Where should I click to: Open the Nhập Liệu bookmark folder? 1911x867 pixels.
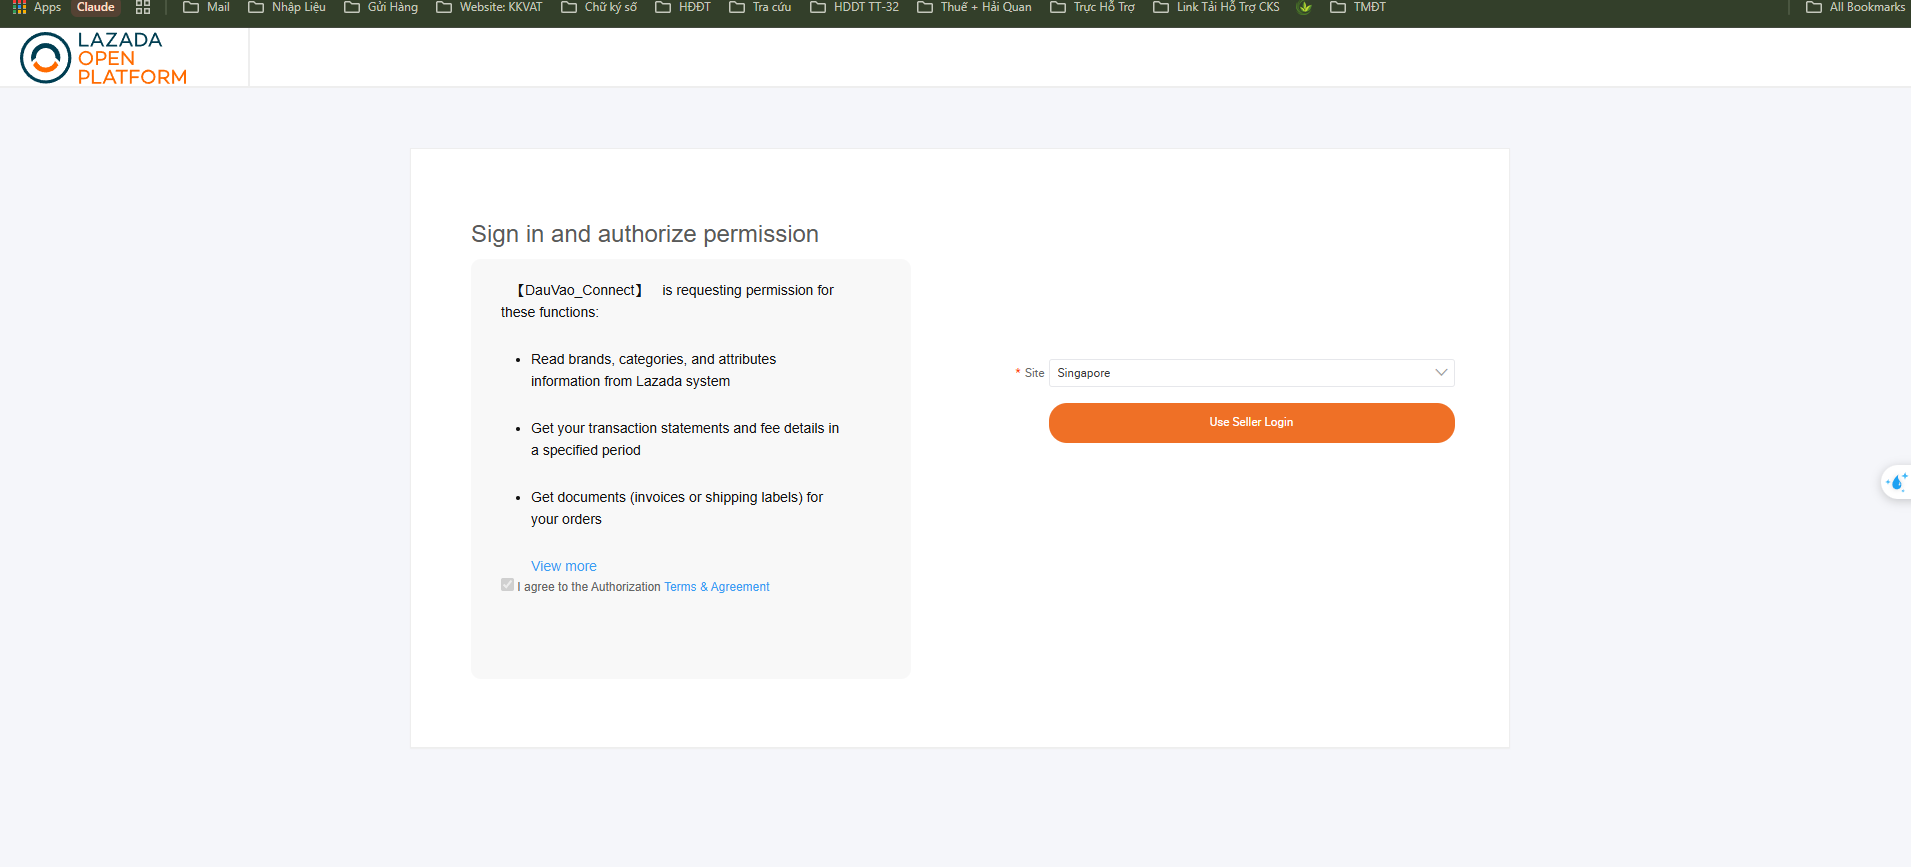(287, 7)
